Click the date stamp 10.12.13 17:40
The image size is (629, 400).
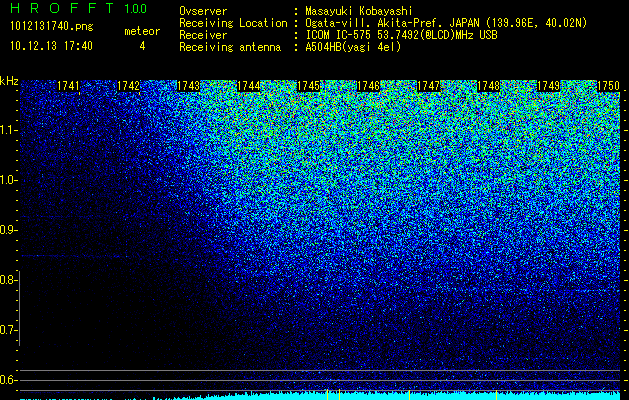[51, 46]
